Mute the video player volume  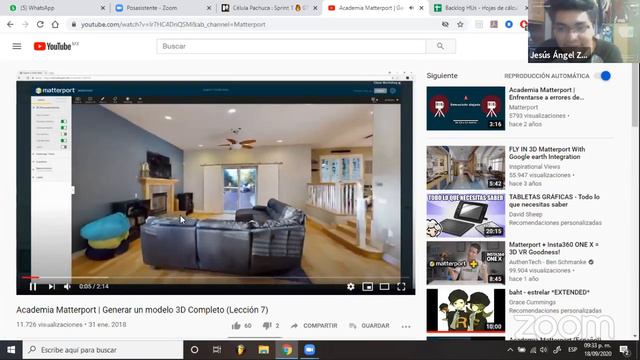pyautogui.click(x=67, y=287)
